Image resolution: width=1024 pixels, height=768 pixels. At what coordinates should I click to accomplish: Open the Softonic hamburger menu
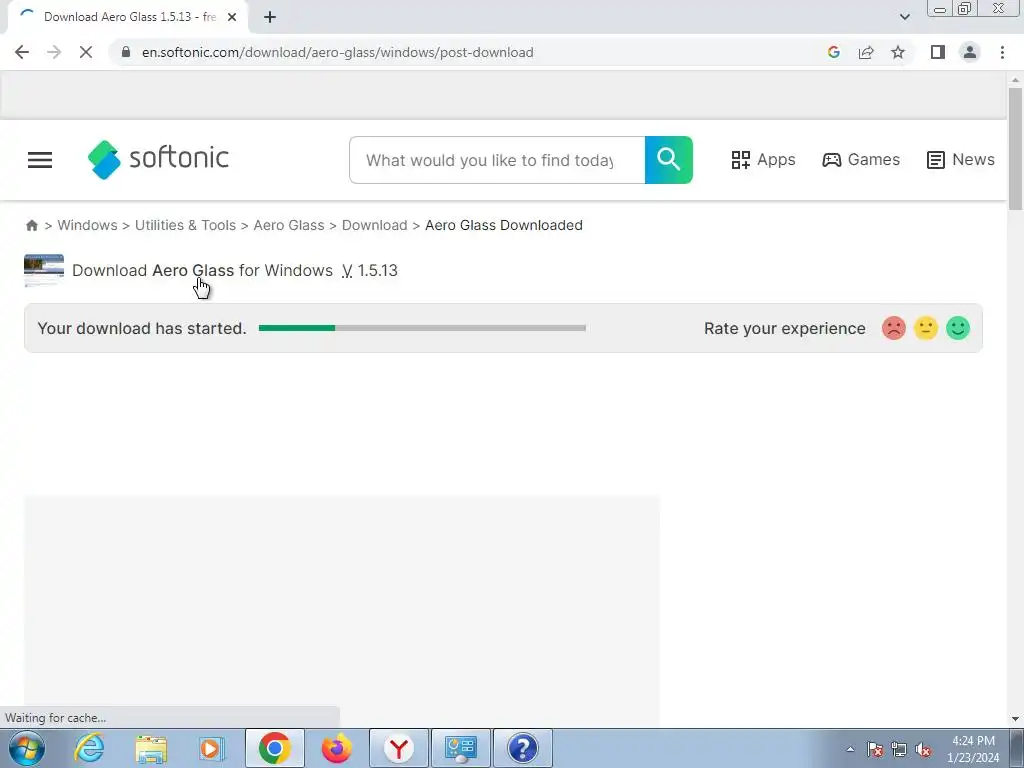coord(40,160)
